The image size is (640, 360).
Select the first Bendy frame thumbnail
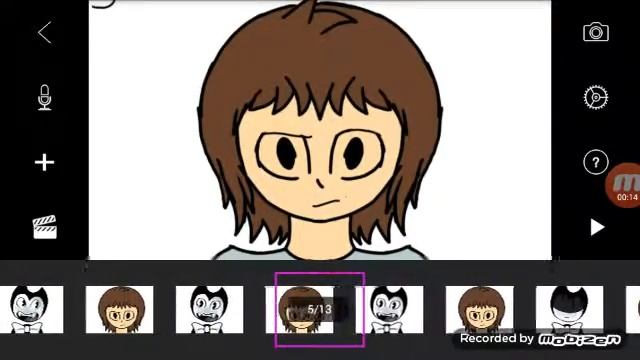pos(31,309)
